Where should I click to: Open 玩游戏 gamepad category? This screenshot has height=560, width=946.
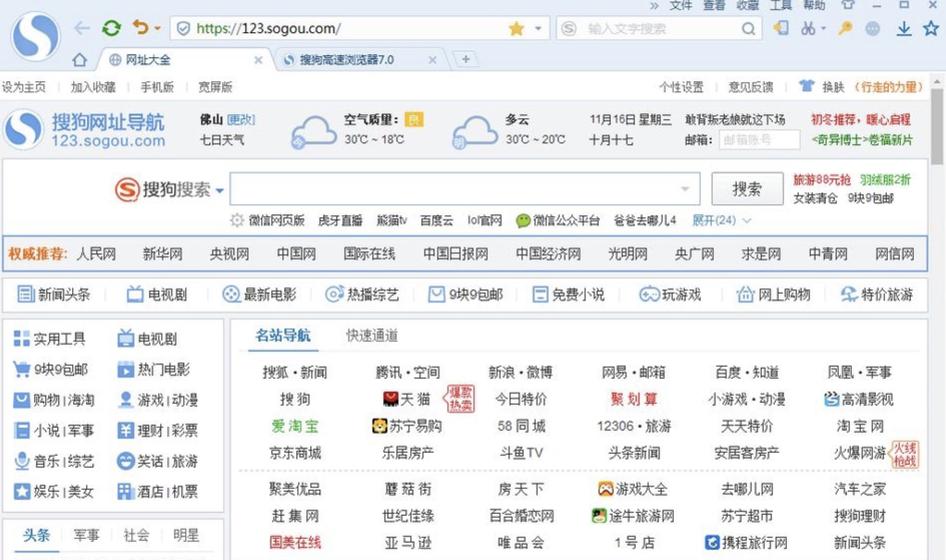[x=670, y=294]
